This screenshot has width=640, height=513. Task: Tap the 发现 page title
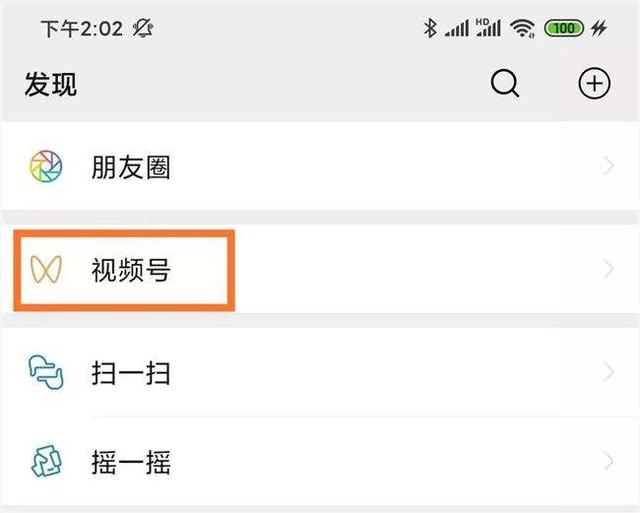click(x=51, y=85)
